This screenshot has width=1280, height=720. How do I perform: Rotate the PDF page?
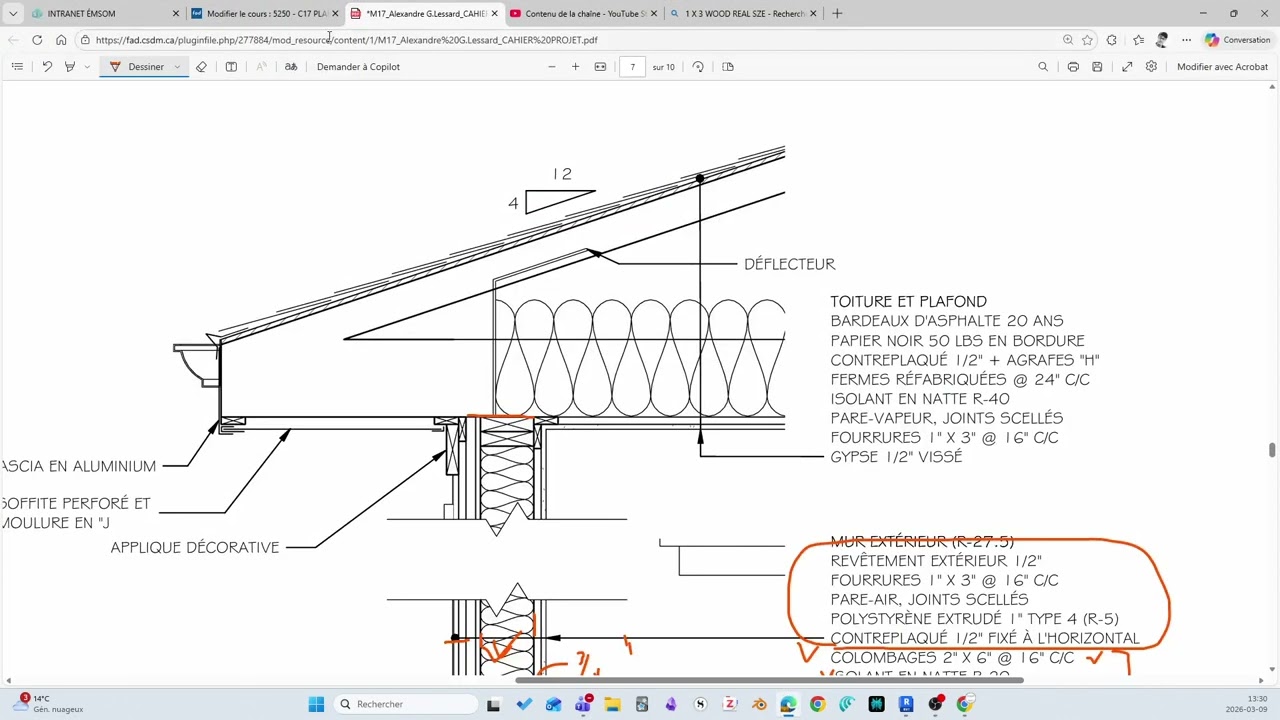click(x=698, y=67)
